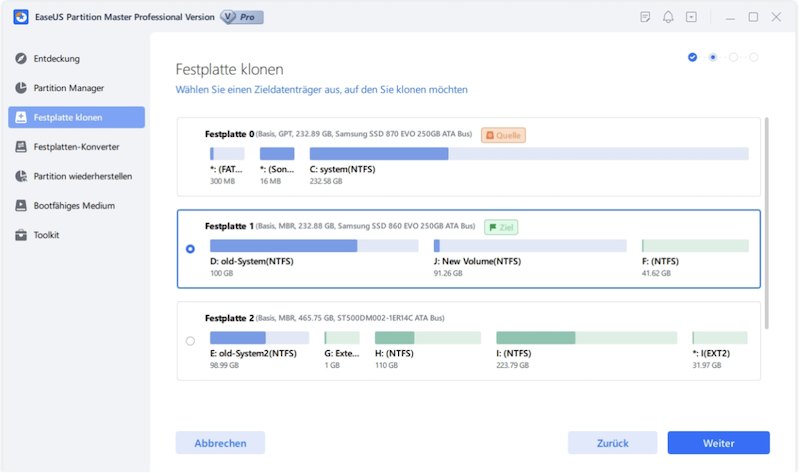Click the 98.99 GB size text
Image resolution: width=800 pixels, height=473 pixels.
[224, 365]
